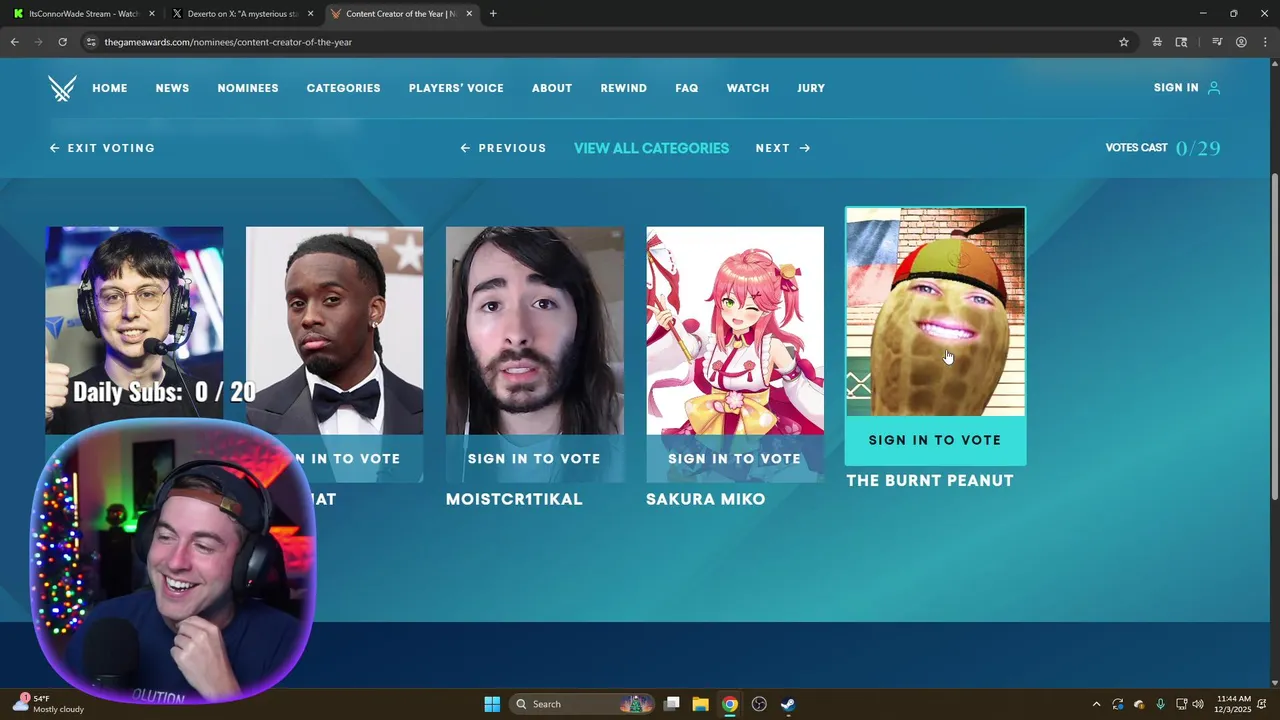
Task: Click the address bar URL
Action: pyautogui.click(x=228, y=42)
